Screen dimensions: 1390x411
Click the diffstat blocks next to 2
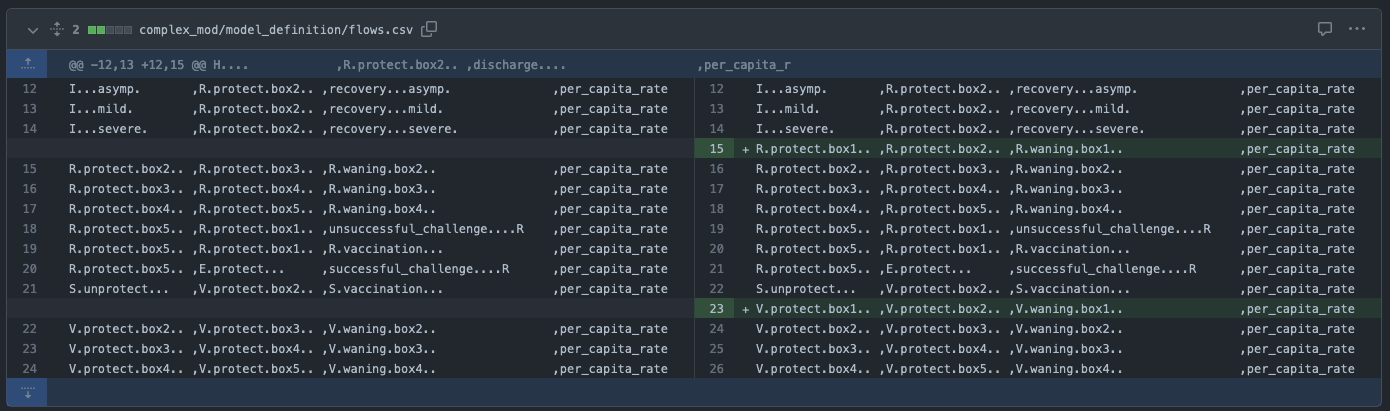(109, 30)
